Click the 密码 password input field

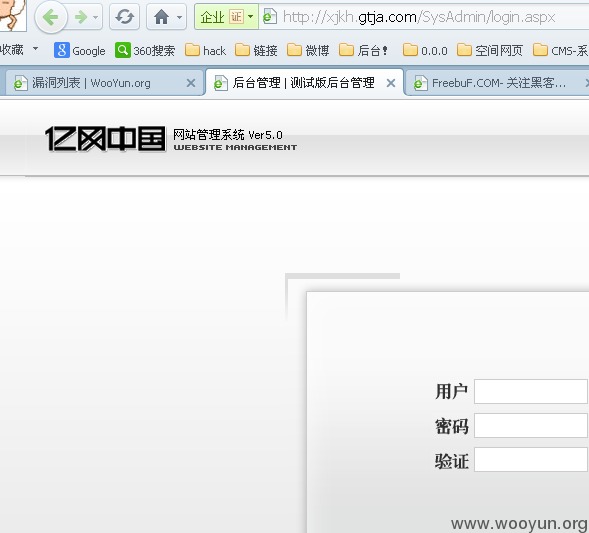[531, 425]
